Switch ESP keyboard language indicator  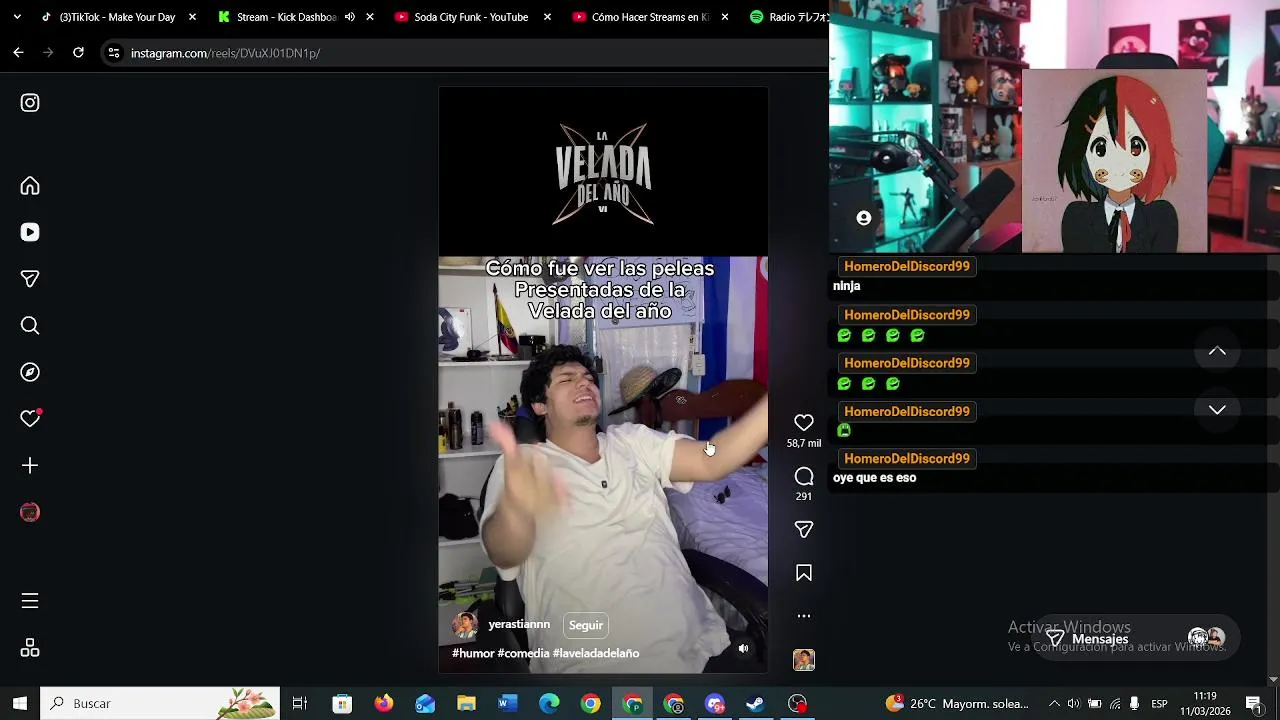tap(1159, 704)
